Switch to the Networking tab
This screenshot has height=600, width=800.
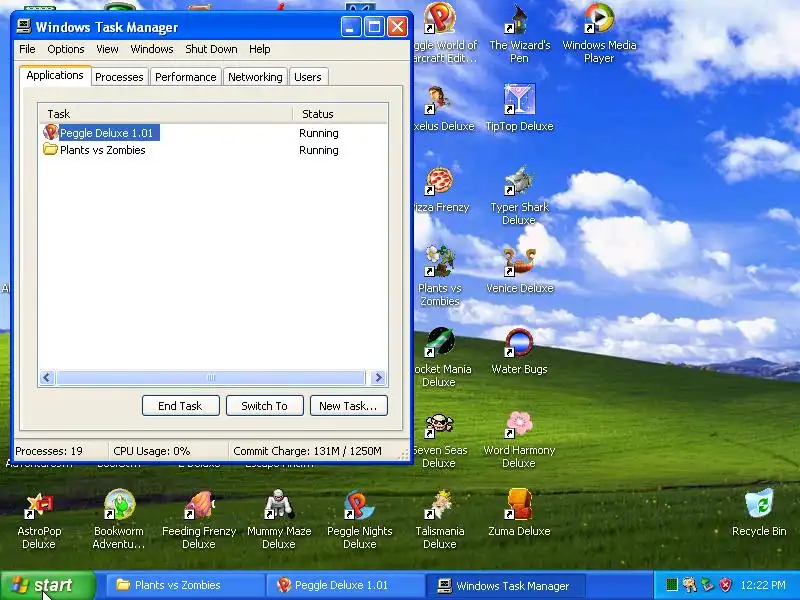pyautogui.click(x=255, y=77)
